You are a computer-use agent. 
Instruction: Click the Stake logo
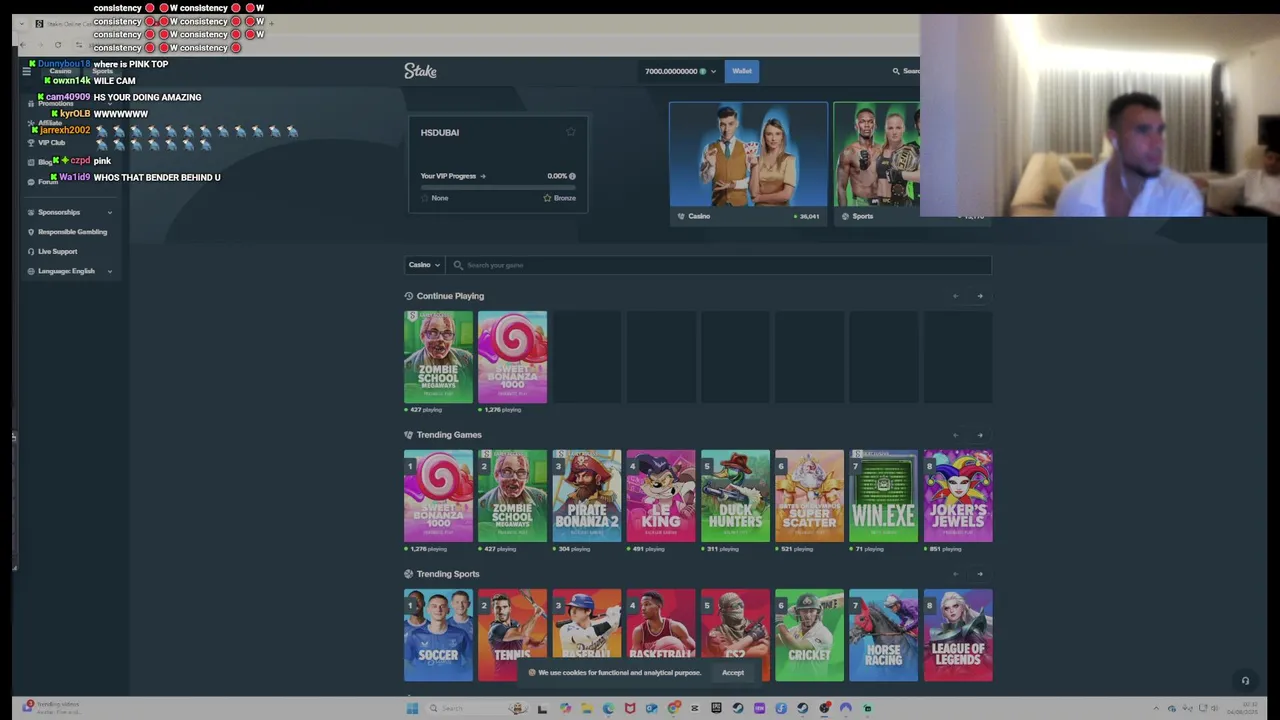[x=420, y=71]
